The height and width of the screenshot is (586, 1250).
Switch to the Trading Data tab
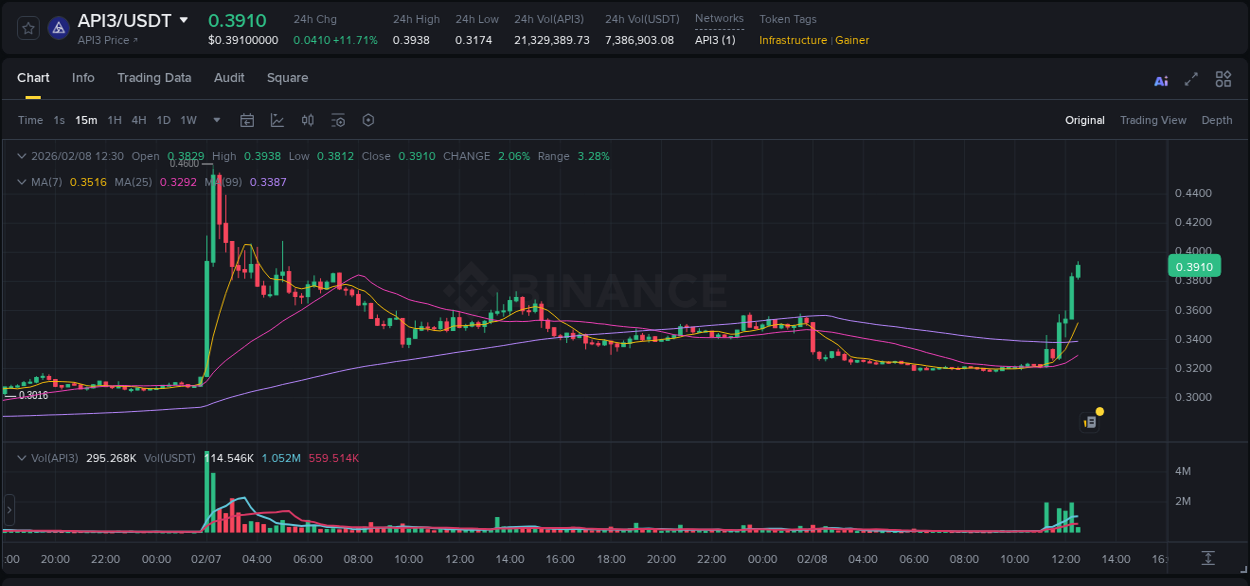[x=154, y=77]
